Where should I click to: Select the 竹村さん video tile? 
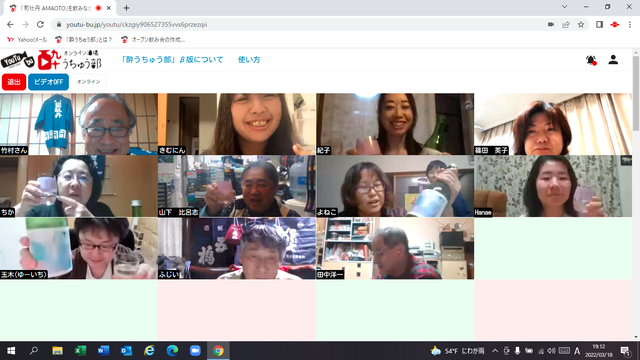[79, 124]
